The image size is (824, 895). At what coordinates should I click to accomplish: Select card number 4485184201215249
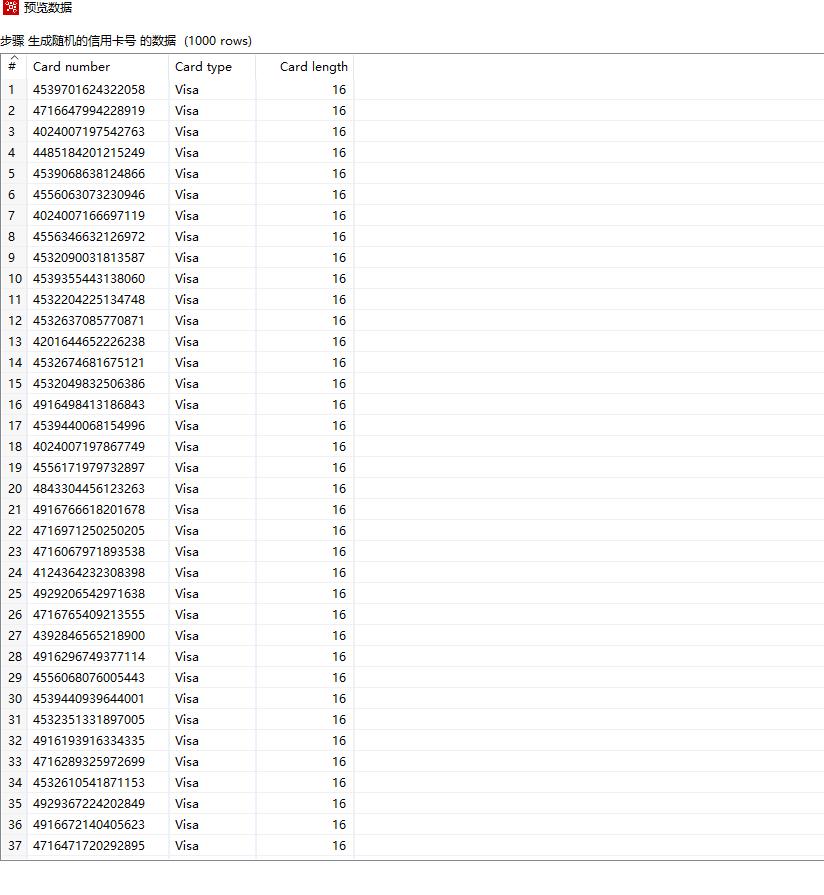[89, 153]
